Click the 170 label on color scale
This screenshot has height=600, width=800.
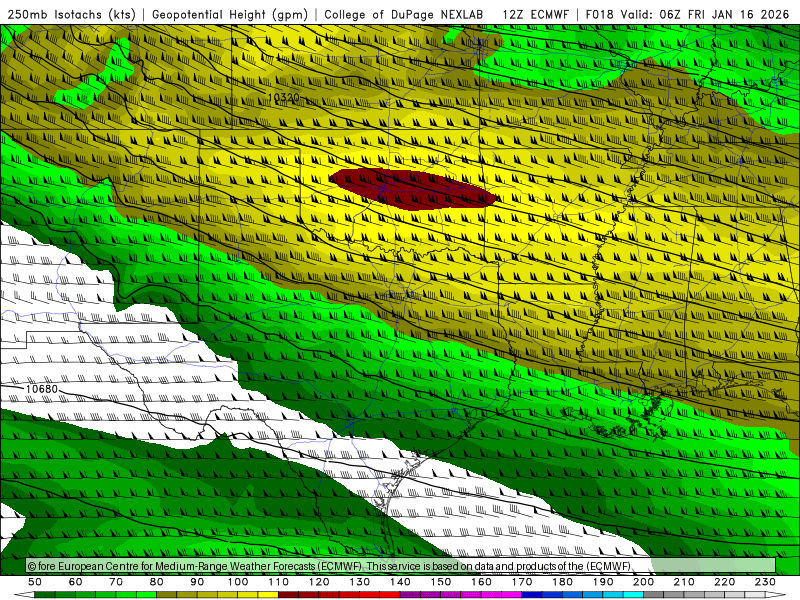tap(521, 582)
